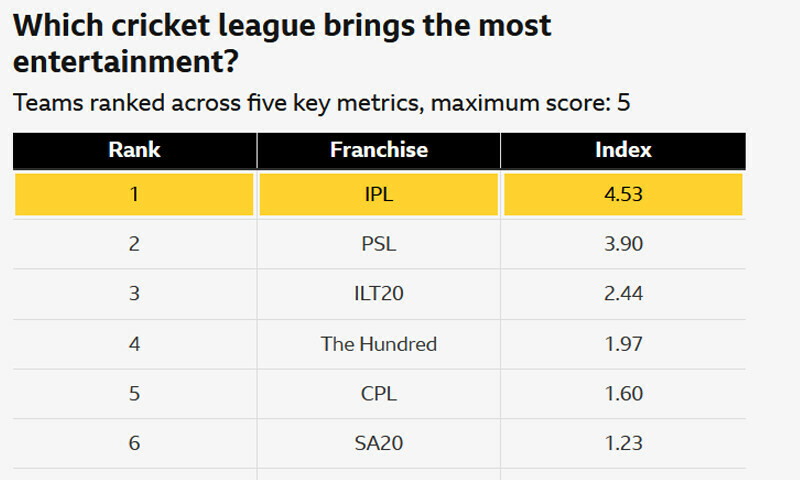Click the Rank column header
The height and width of the screenshot is (480, 800).
pos(134,150)
